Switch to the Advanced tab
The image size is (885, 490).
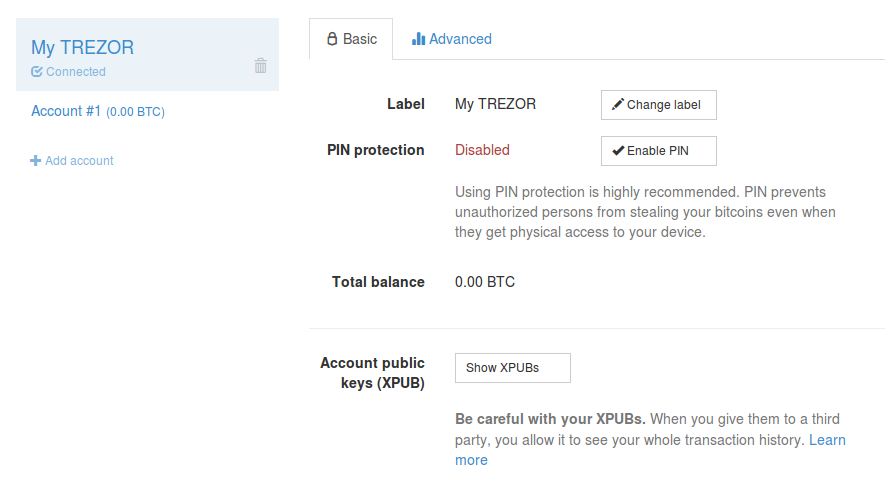pyautogui.click(x=452, y=39)
